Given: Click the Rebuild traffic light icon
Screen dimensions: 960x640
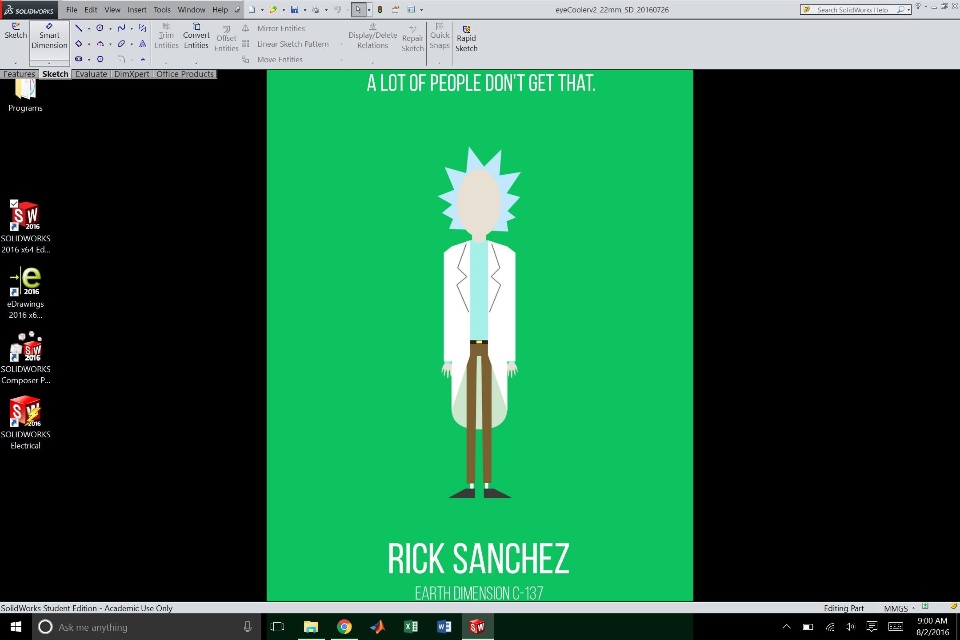Looking at the screenshot, I should click(x=380, y=9).
